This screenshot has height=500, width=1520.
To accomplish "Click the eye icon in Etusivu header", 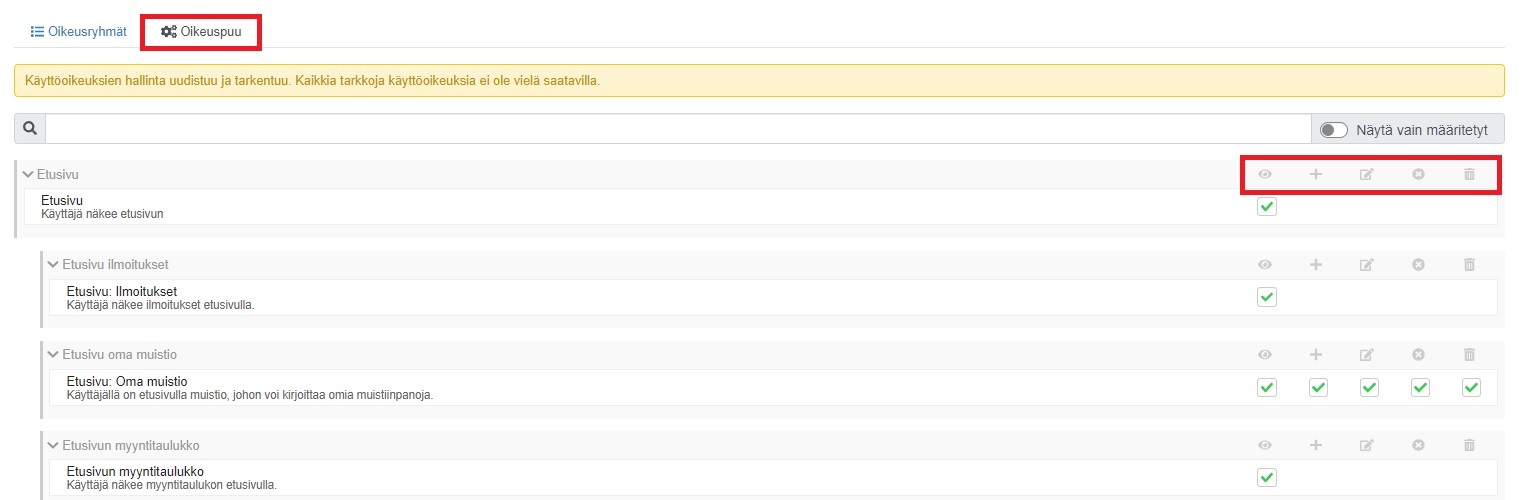I will tap(1265, 175).
